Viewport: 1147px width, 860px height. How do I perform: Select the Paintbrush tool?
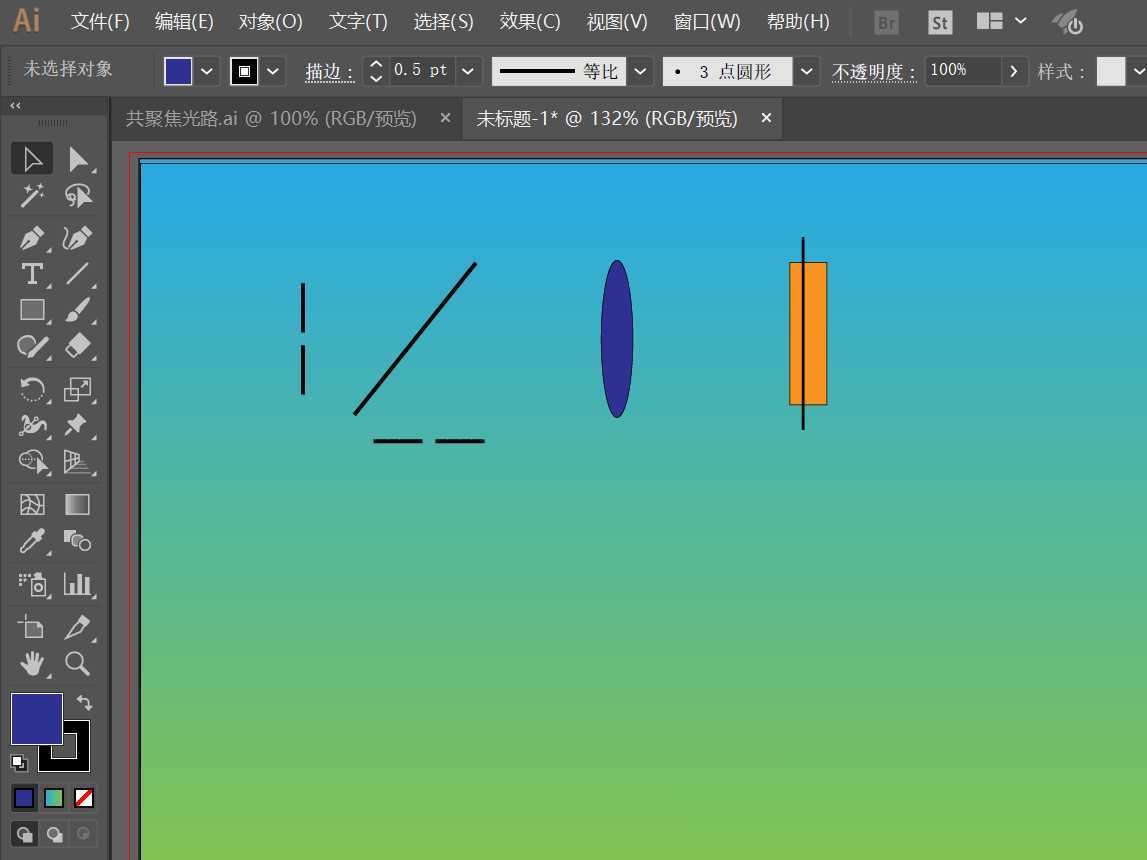77,310
